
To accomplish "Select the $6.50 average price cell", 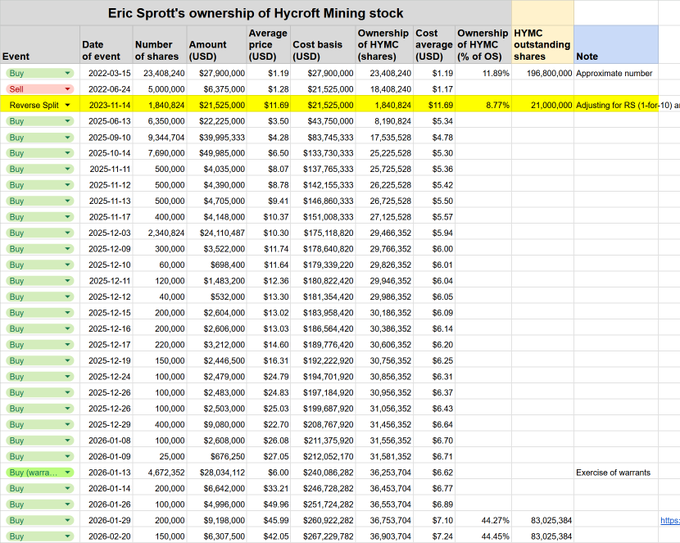I will (268, 153).
